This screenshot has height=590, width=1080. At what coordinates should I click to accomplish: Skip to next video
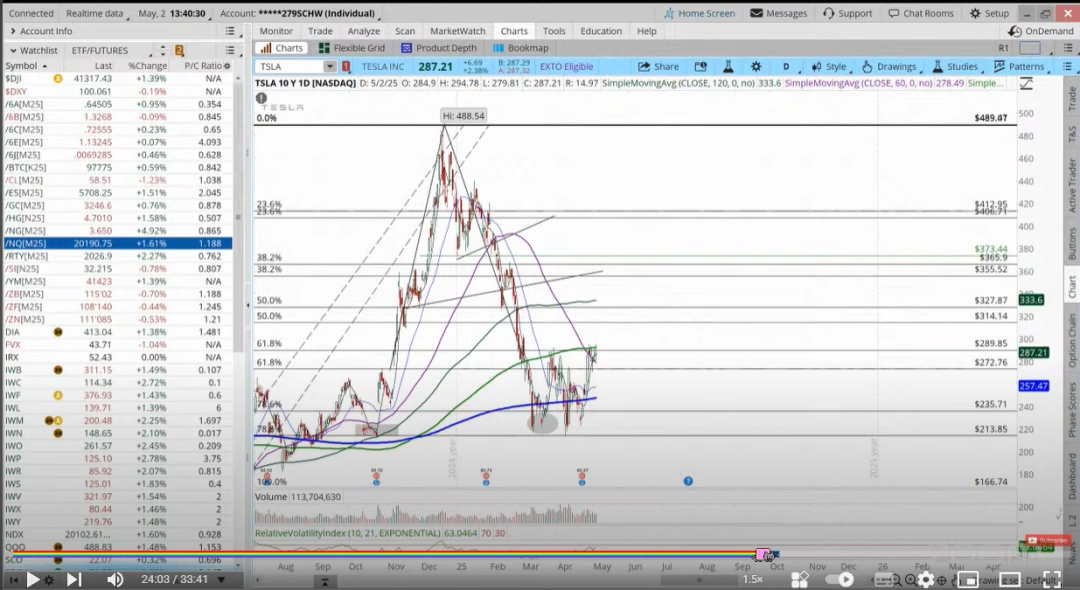74,580
